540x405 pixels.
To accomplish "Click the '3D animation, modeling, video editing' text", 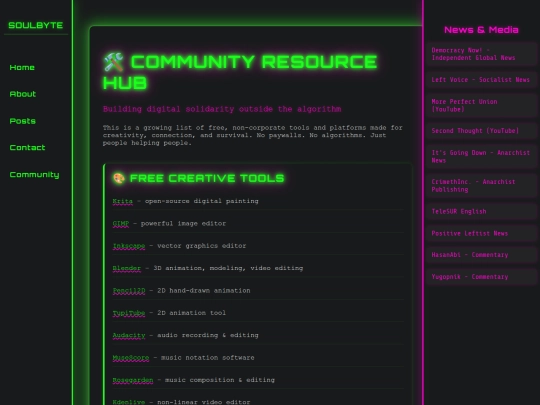I will 228,268.
